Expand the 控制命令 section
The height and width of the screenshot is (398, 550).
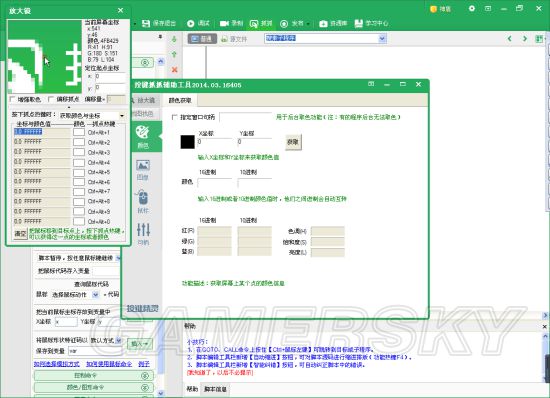coord(94,376)
